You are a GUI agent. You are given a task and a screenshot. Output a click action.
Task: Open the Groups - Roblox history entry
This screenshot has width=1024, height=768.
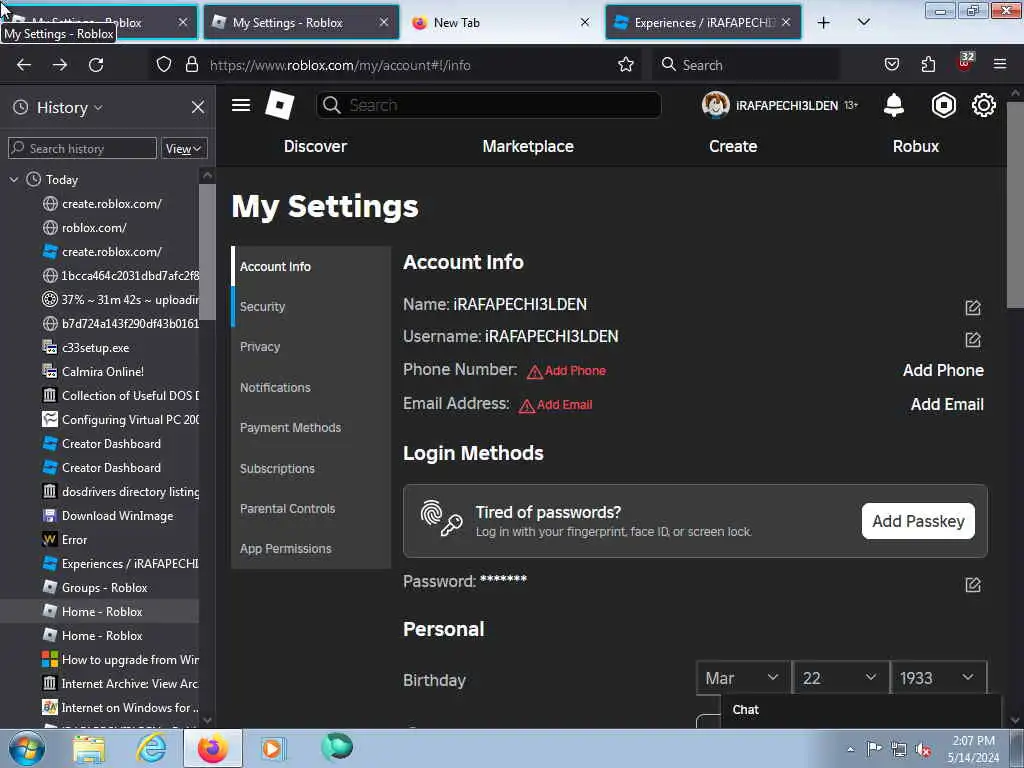tap(104, 588)
